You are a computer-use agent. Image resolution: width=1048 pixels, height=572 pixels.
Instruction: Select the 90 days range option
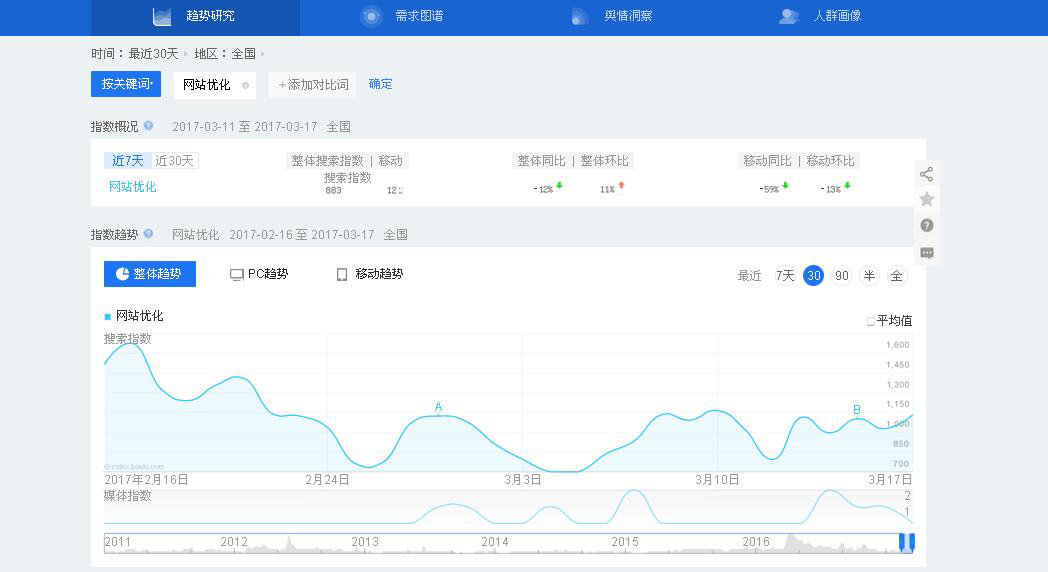[x=841, y=275]
